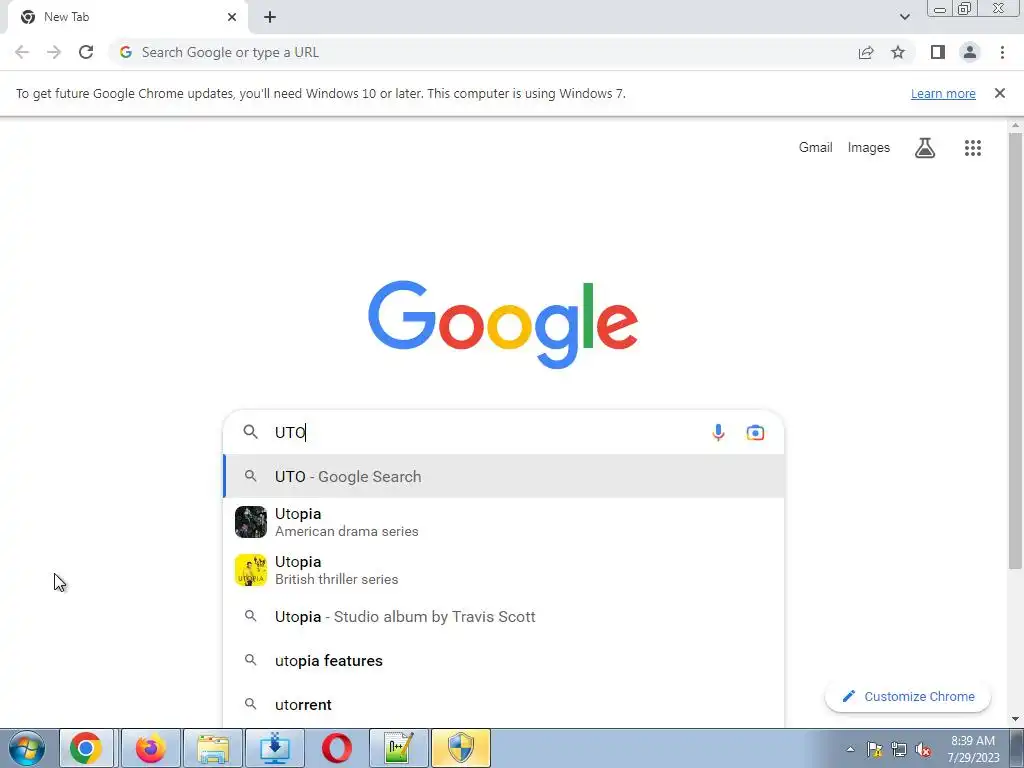1024x768 pixels.
Task: Search by image with camera icon
Action: pyautogui.click(x=755, y=432)
